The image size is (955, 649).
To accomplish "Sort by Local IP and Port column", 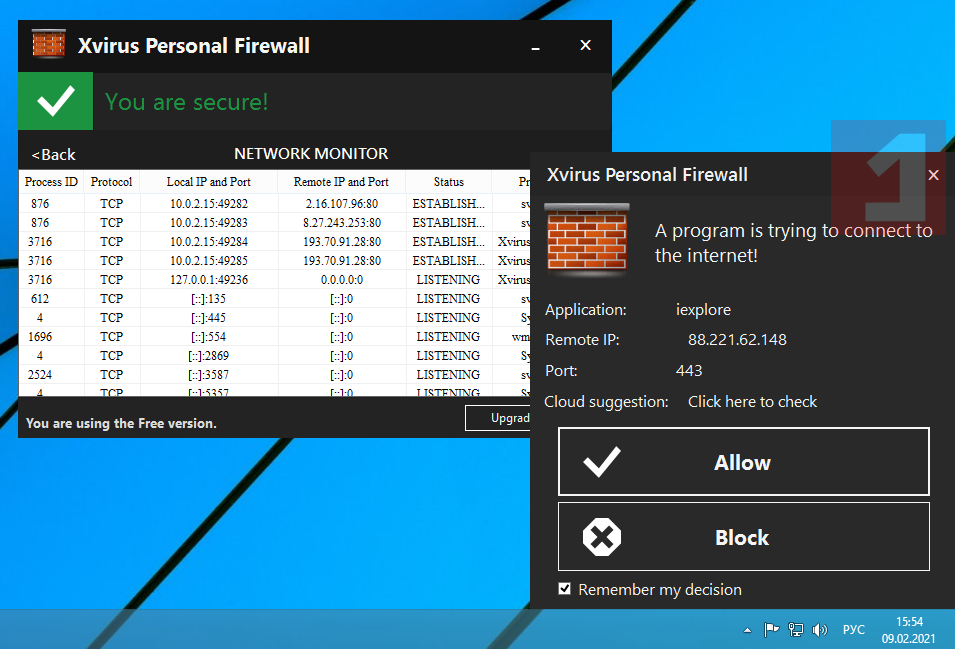I will 209,181.
